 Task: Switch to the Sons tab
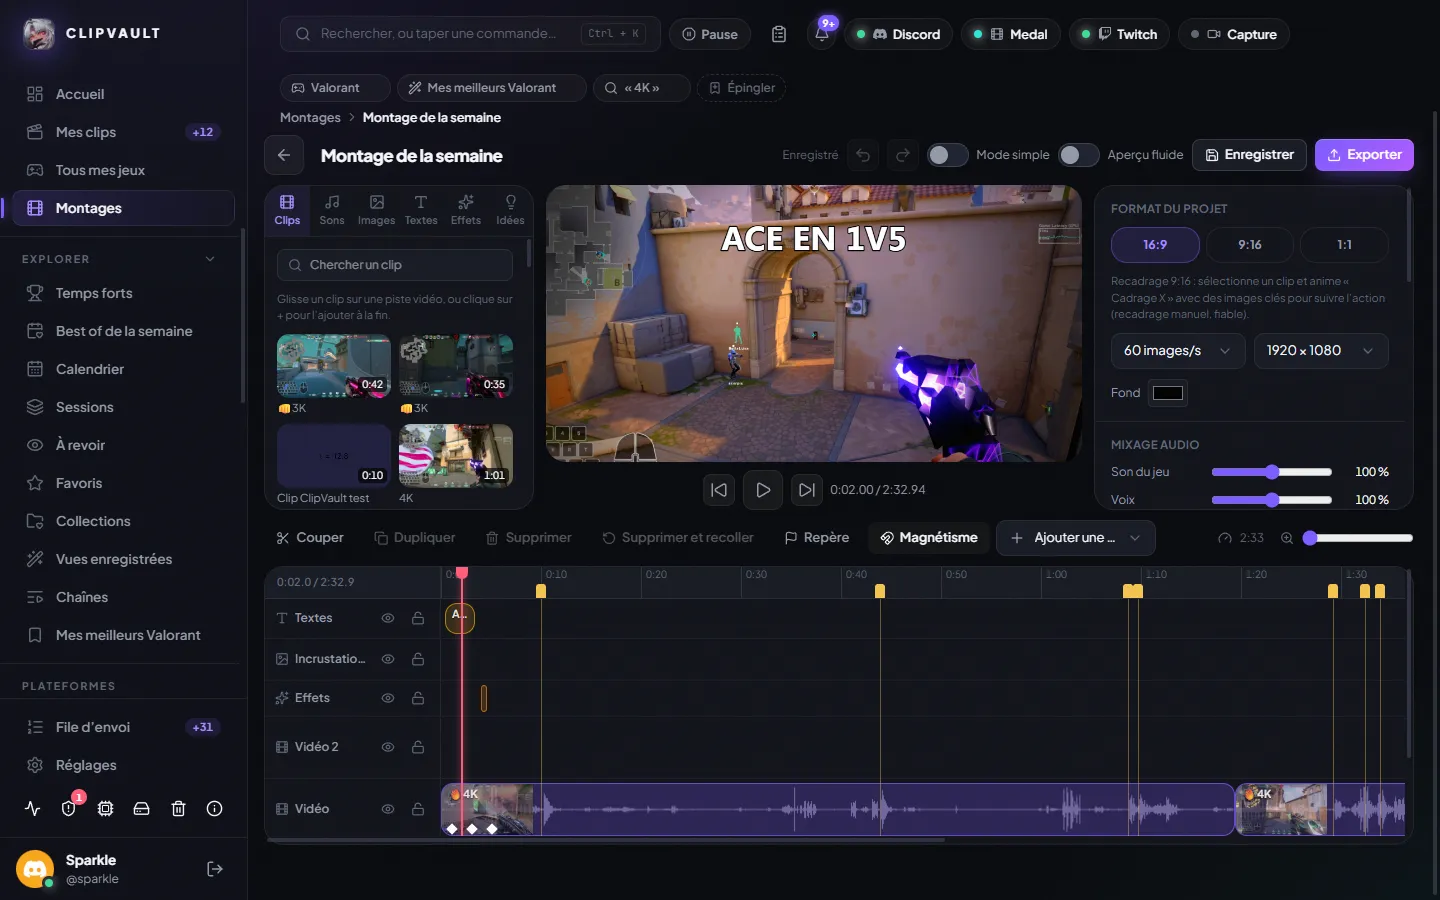click(332, 210)
